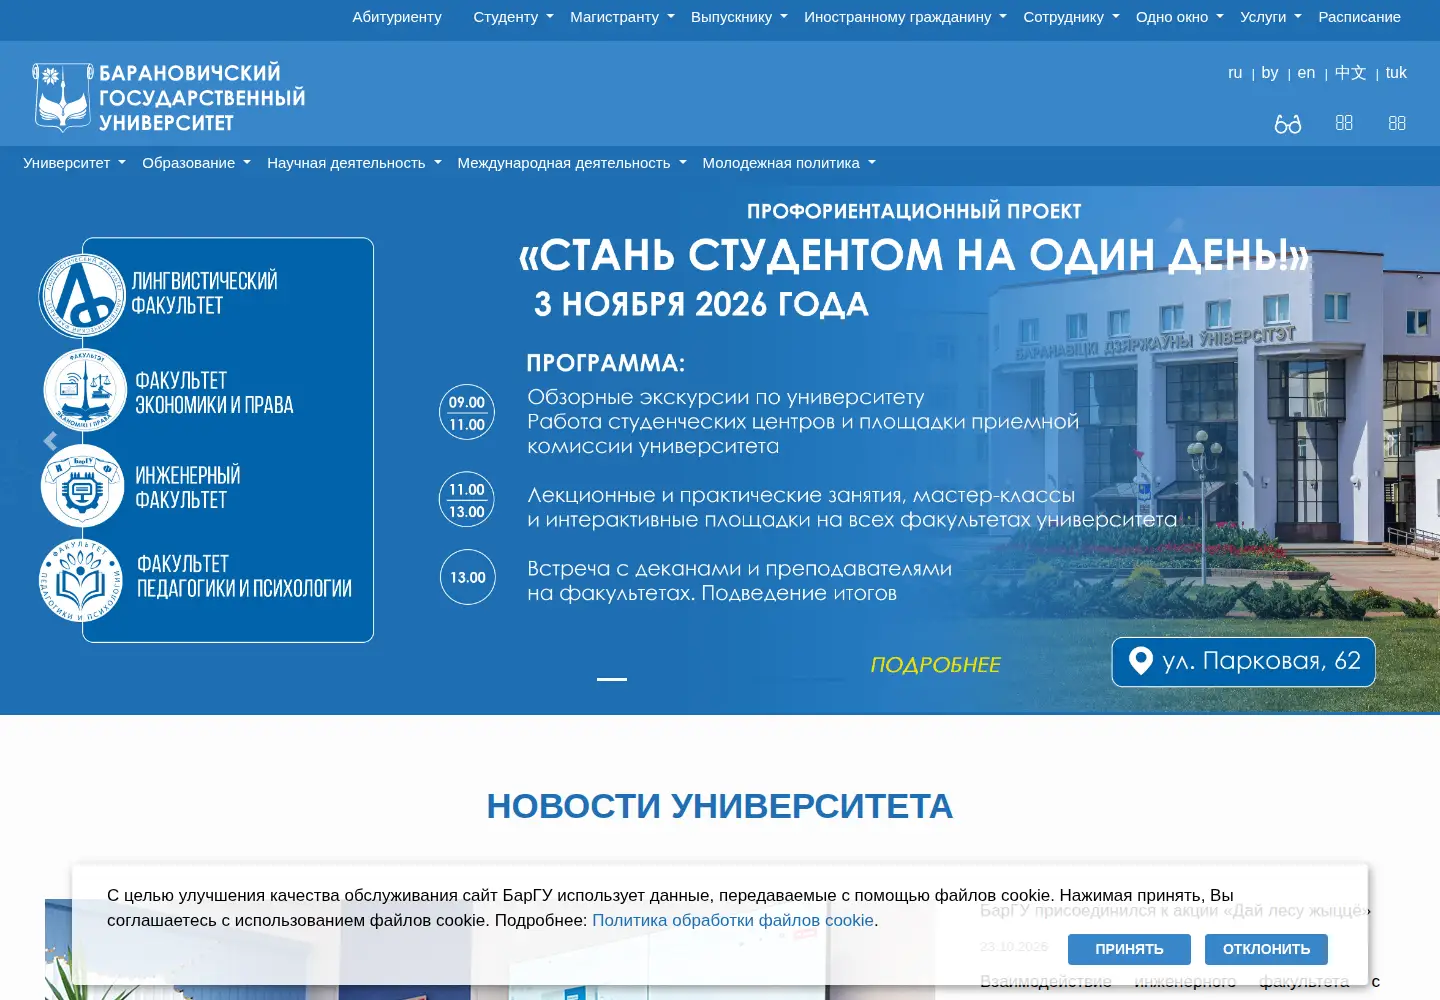Viewport: 1440px width, 1000px height.
Task: Expand Молодежная политика menu
Action: pos(789,163)
